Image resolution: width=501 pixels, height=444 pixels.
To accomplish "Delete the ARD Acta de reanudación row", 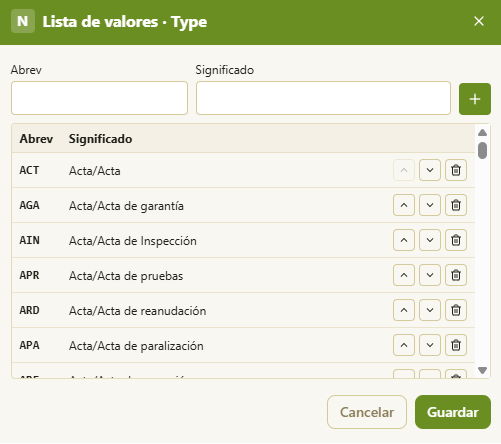I will coord(456,310).
